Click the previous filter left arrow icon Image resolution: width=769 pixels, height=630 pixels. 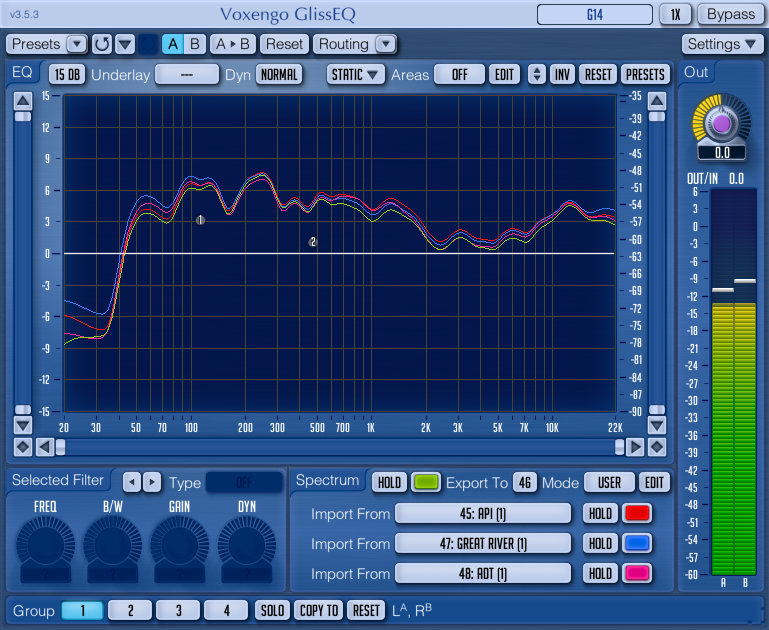pos(132,482)
